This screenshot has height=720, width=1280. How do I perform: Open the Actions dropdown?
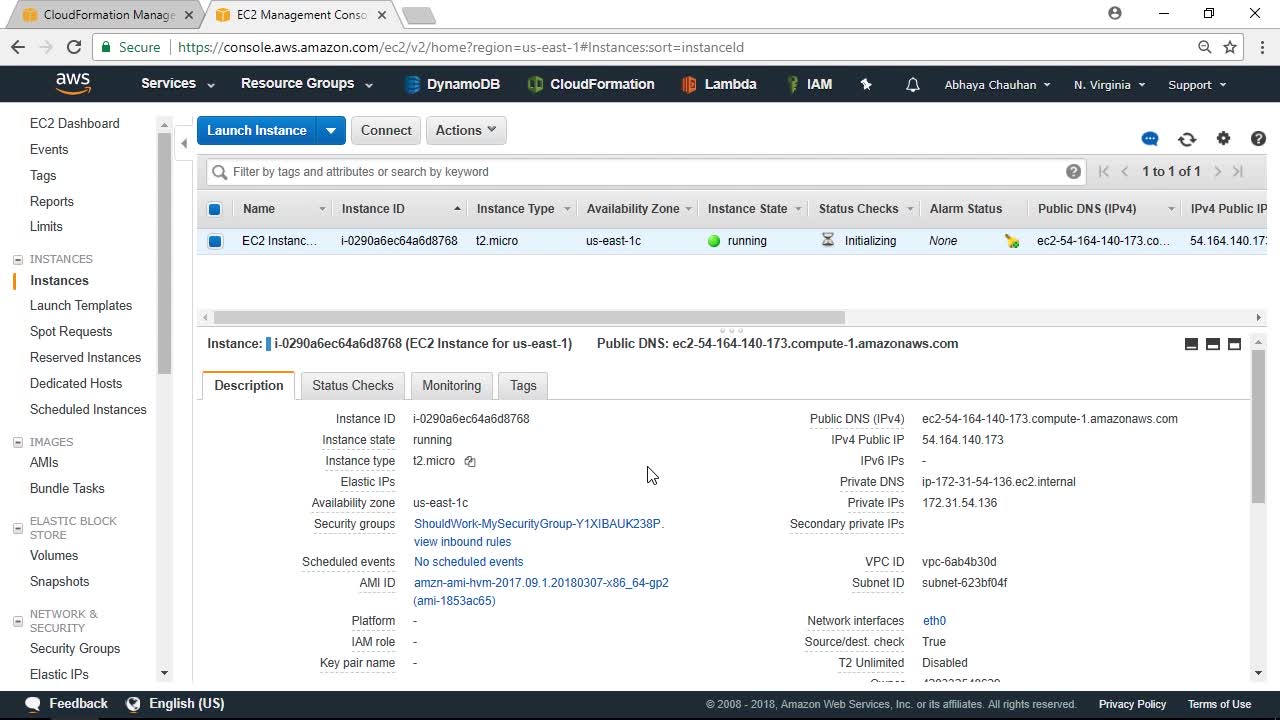pos(466,130)
